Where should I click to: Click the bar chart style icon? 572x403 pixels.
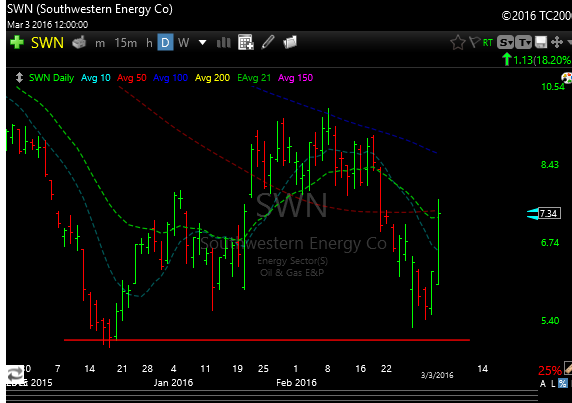pos(224,43)
